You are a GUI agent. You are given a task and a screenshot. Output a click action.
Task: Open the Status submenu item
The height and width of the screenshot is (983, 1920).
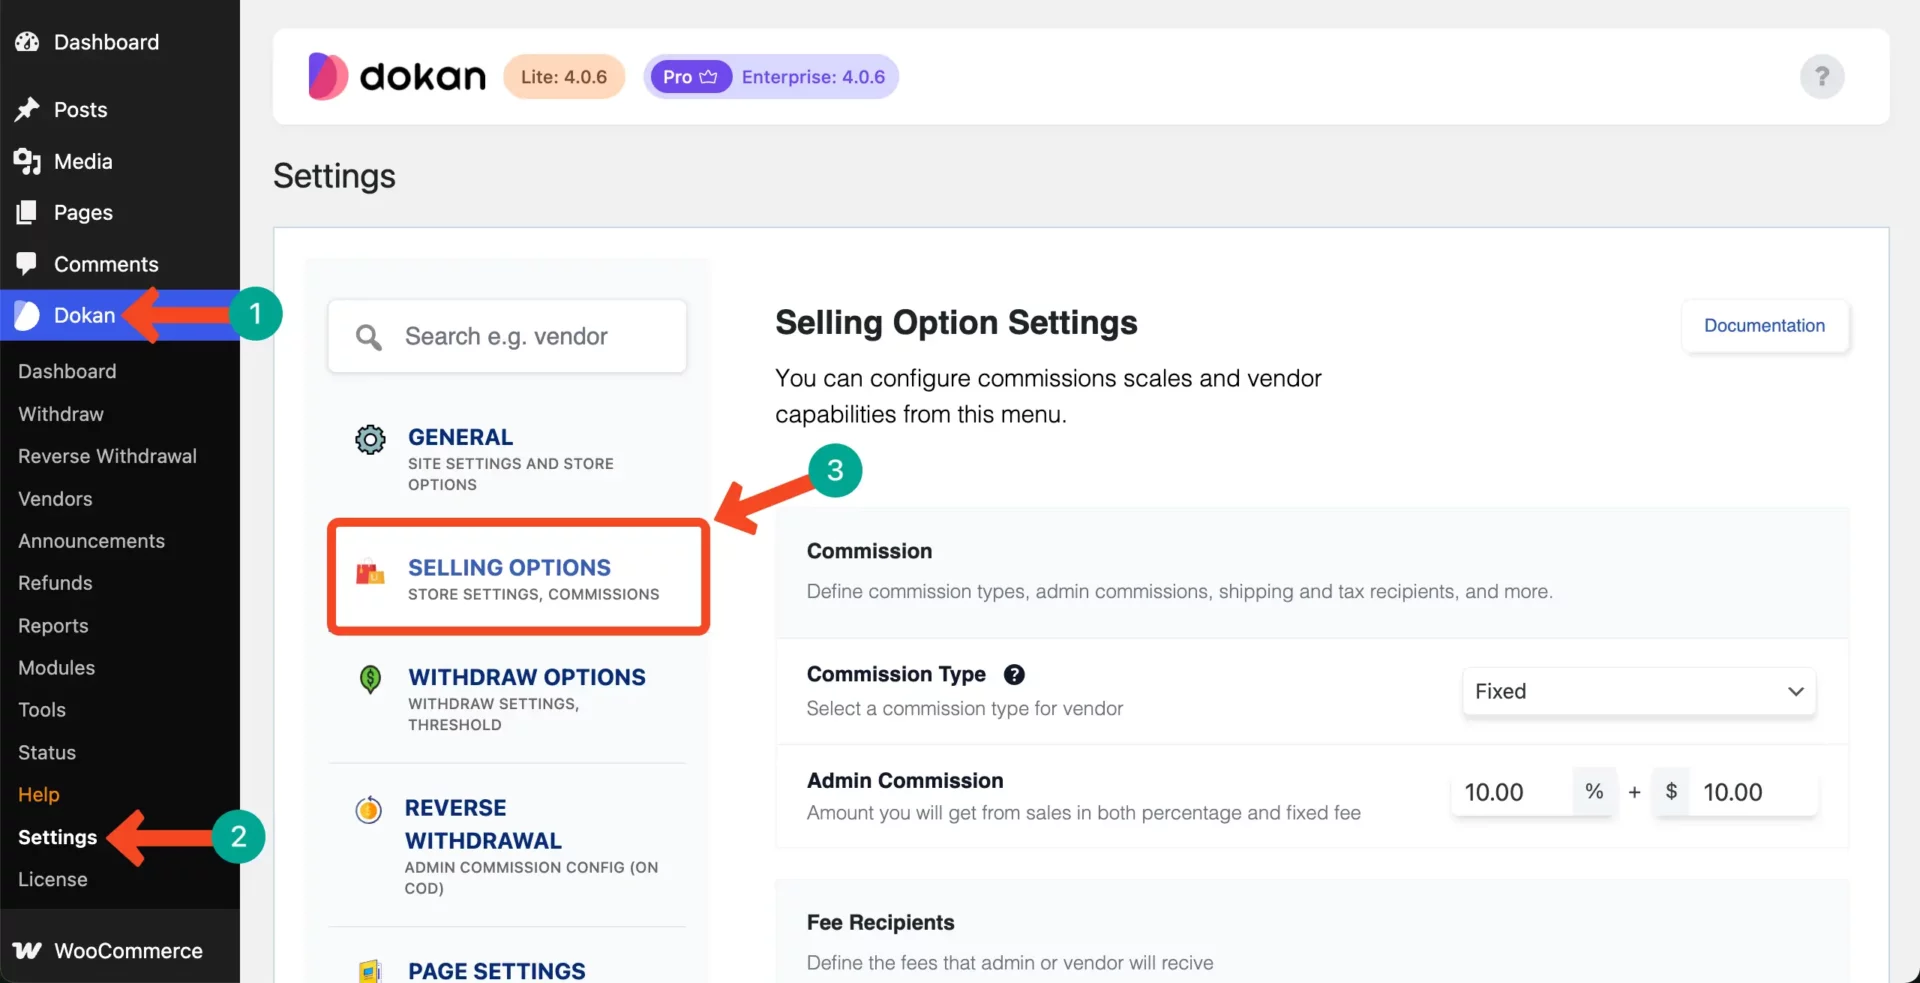(47, 752)
